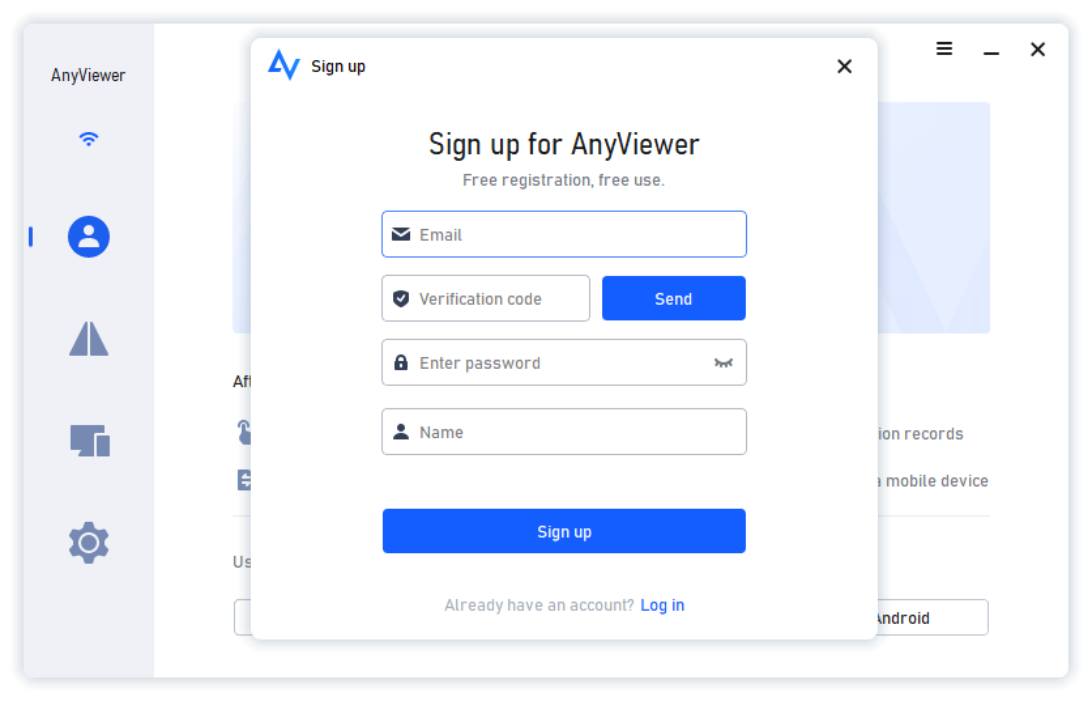Submit the blue Sign up button
This screenshot has width=1092, height=701.
coord(564,531)
